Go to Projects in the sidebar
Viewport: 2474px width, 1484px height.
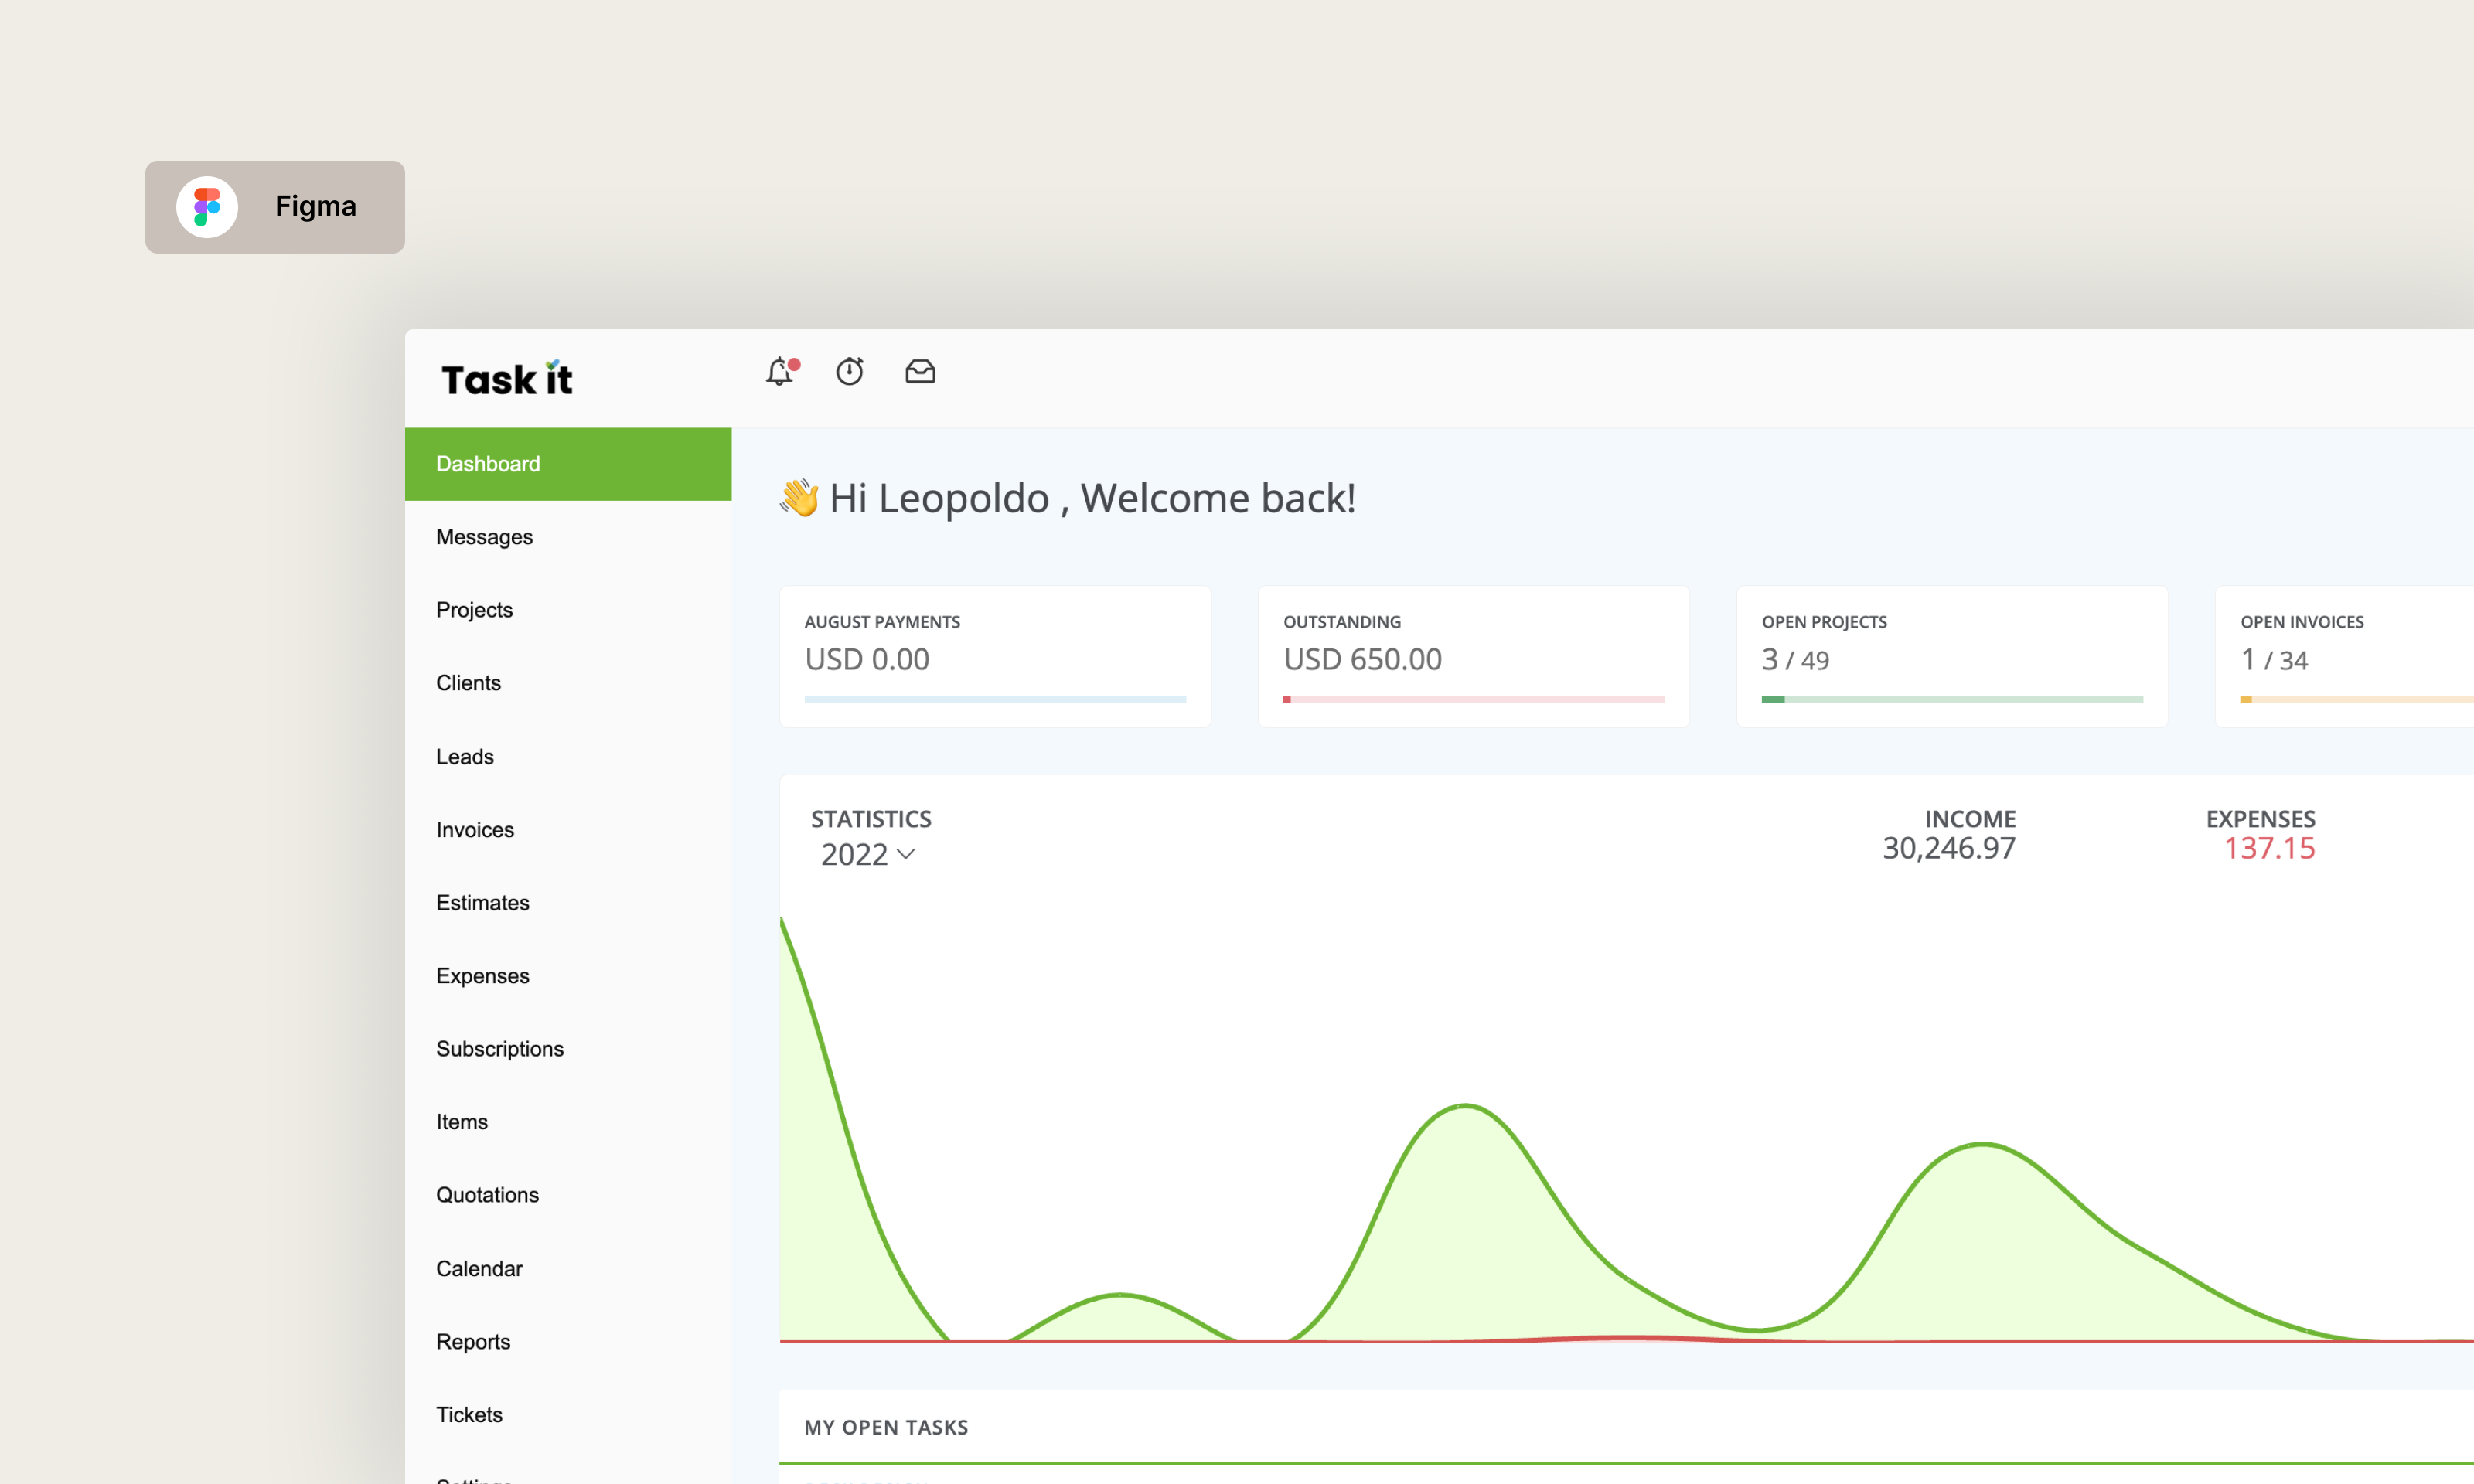click(568, 610)
